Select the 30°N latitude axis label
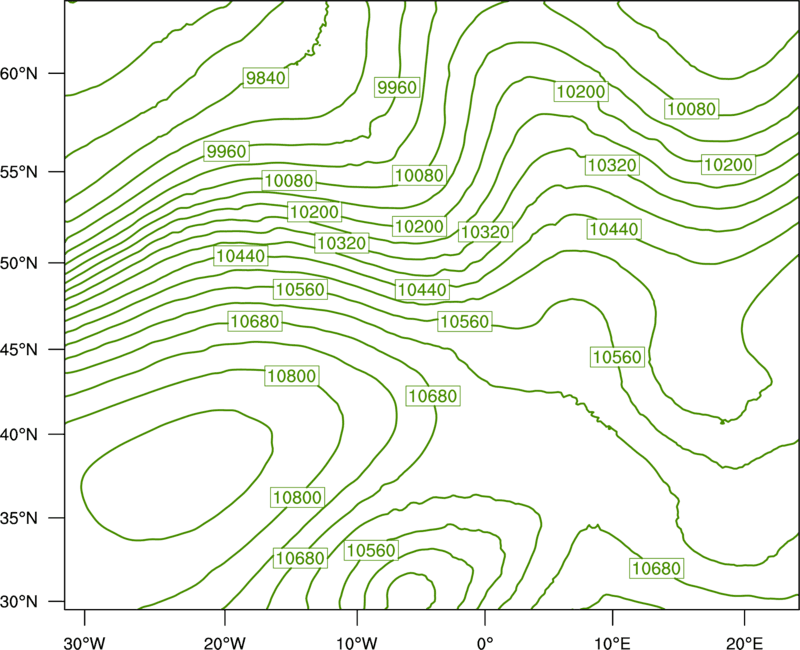Viewport: 800px width, 650px height. tap(19, 602)
